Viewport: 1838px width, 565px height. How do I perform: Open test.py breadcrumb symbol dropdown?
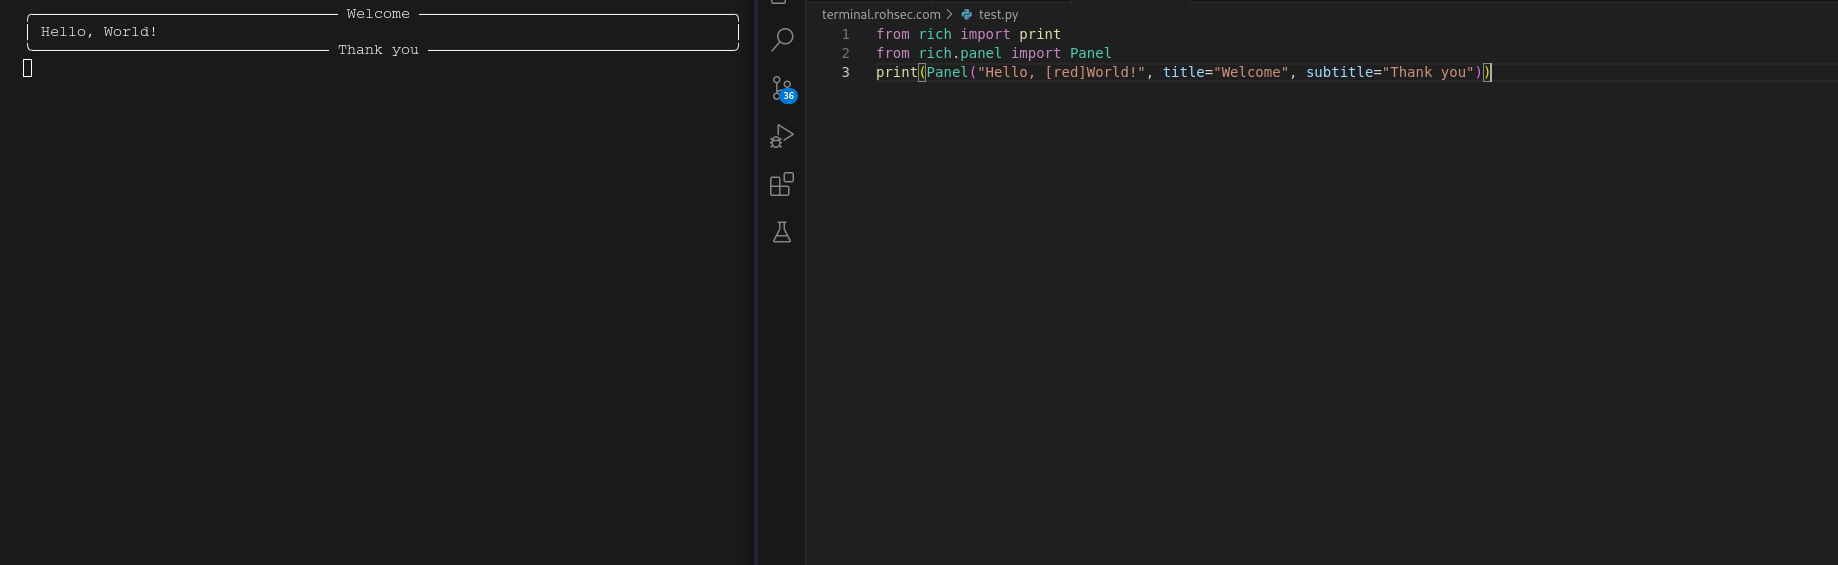click(x=998, y=15)
